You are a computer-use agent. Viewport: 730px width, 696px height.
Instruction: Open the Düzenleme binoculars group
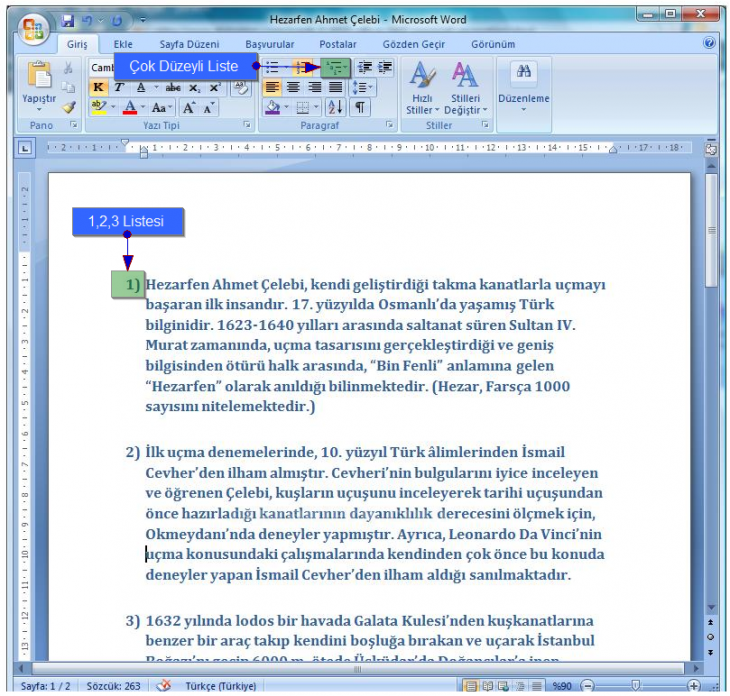tap(524, 86)
